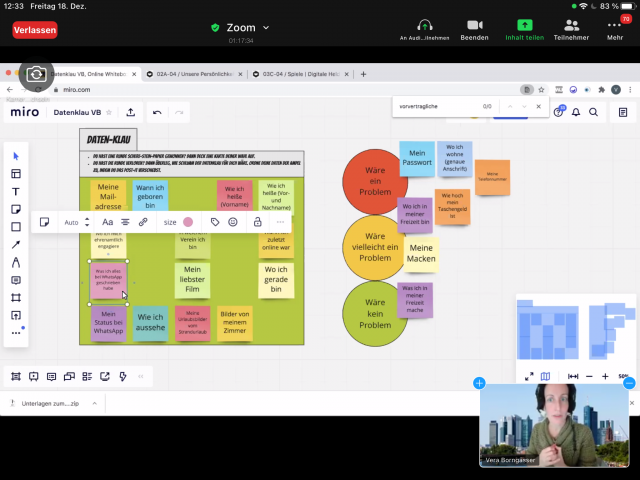Toggle the minimap map icon
This screenshot has height=480, width=640.
545,376
